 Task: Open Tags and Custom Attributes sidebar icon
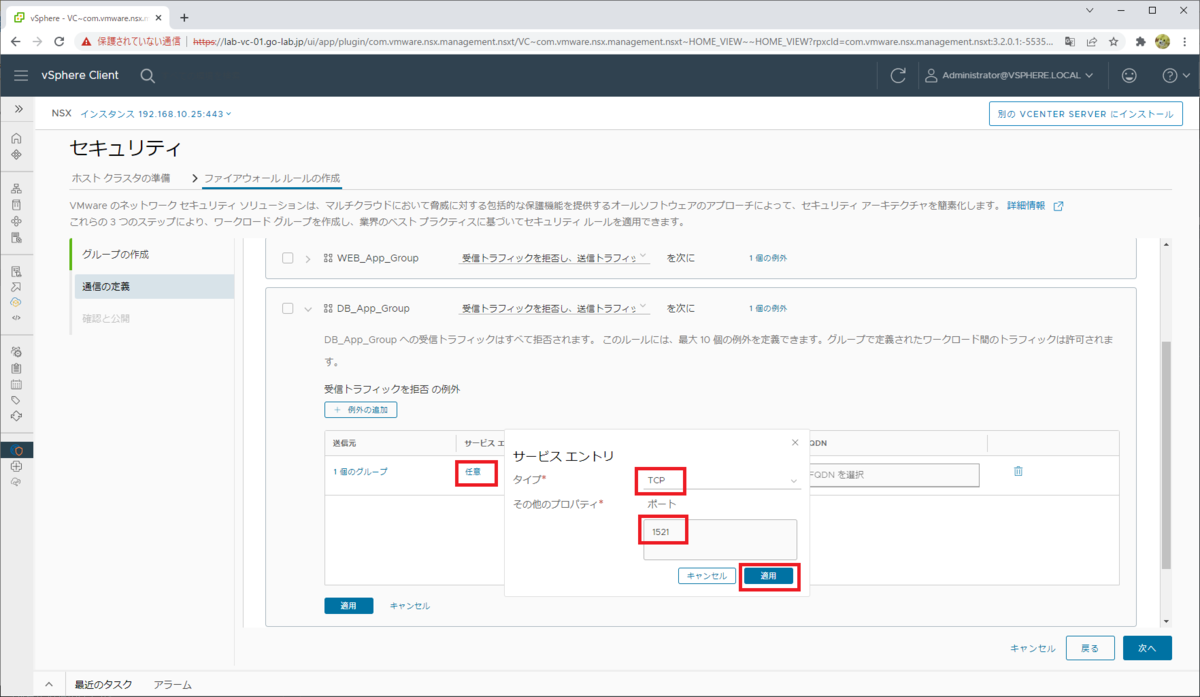[x=16, y=400]
